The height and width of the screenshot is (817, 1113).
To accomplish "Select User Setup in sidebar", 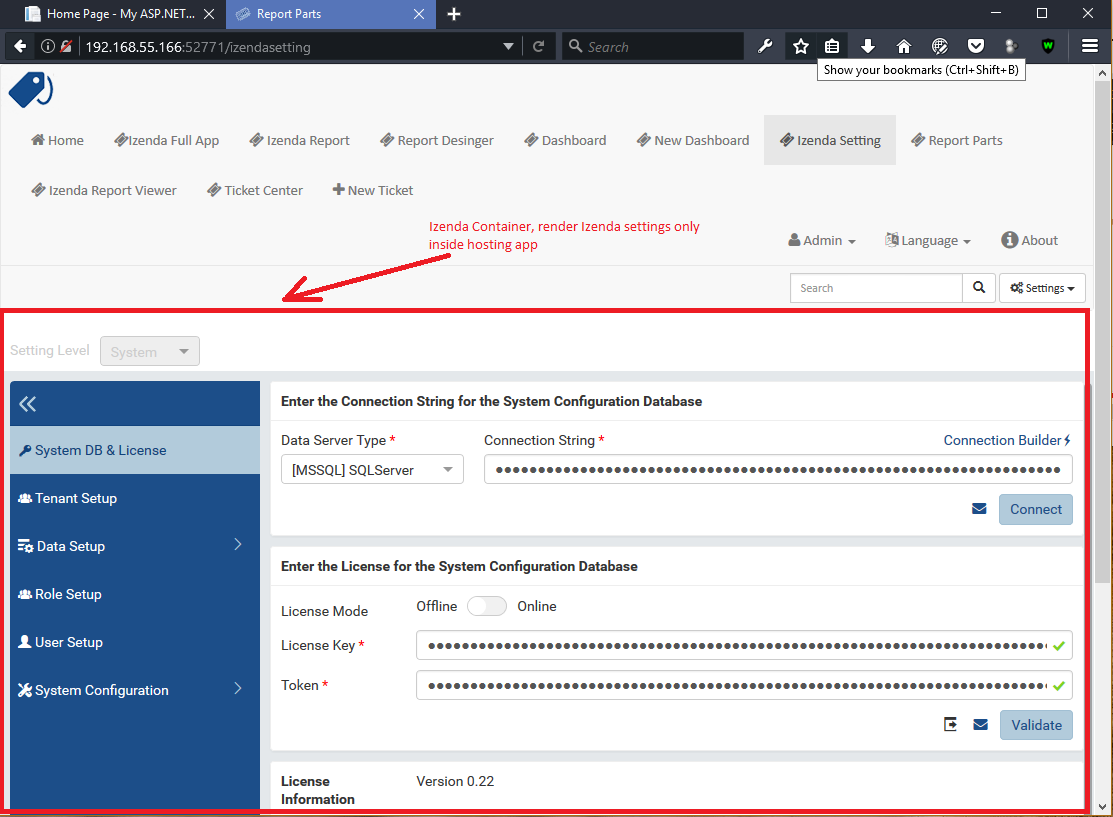I will [x=135, y=642].
